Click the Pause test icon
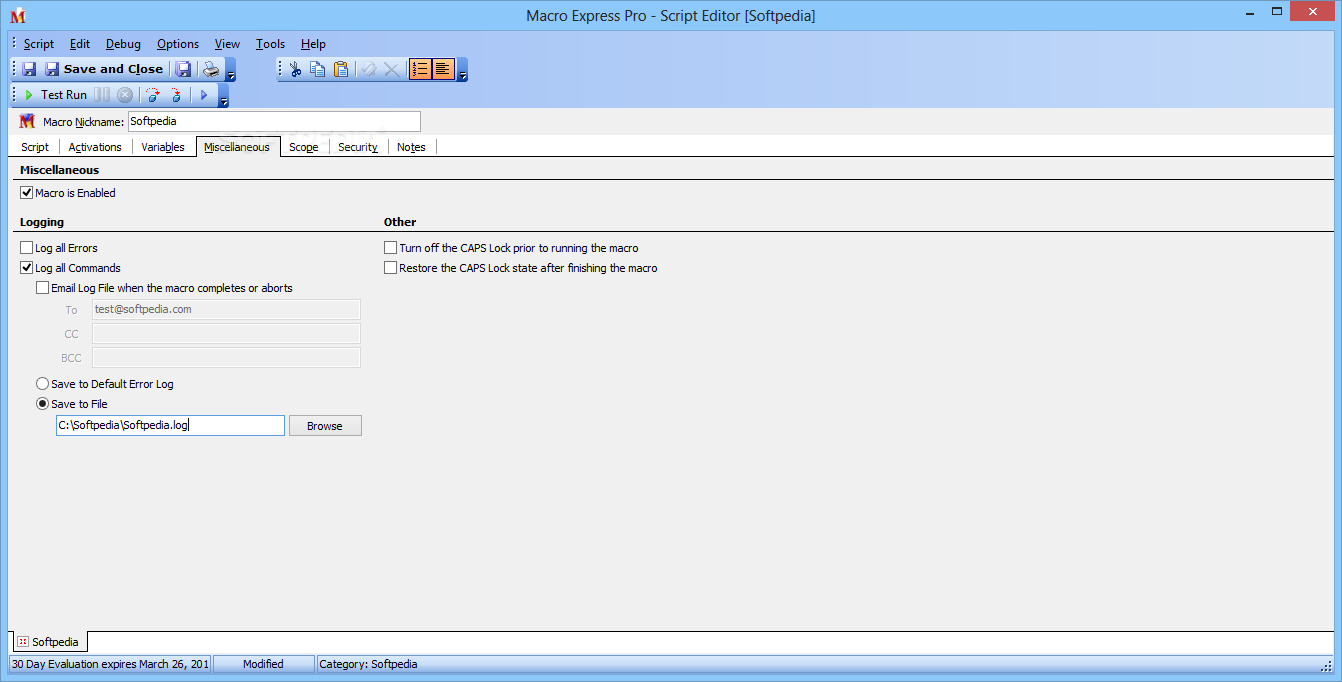 tap(102, 95)
